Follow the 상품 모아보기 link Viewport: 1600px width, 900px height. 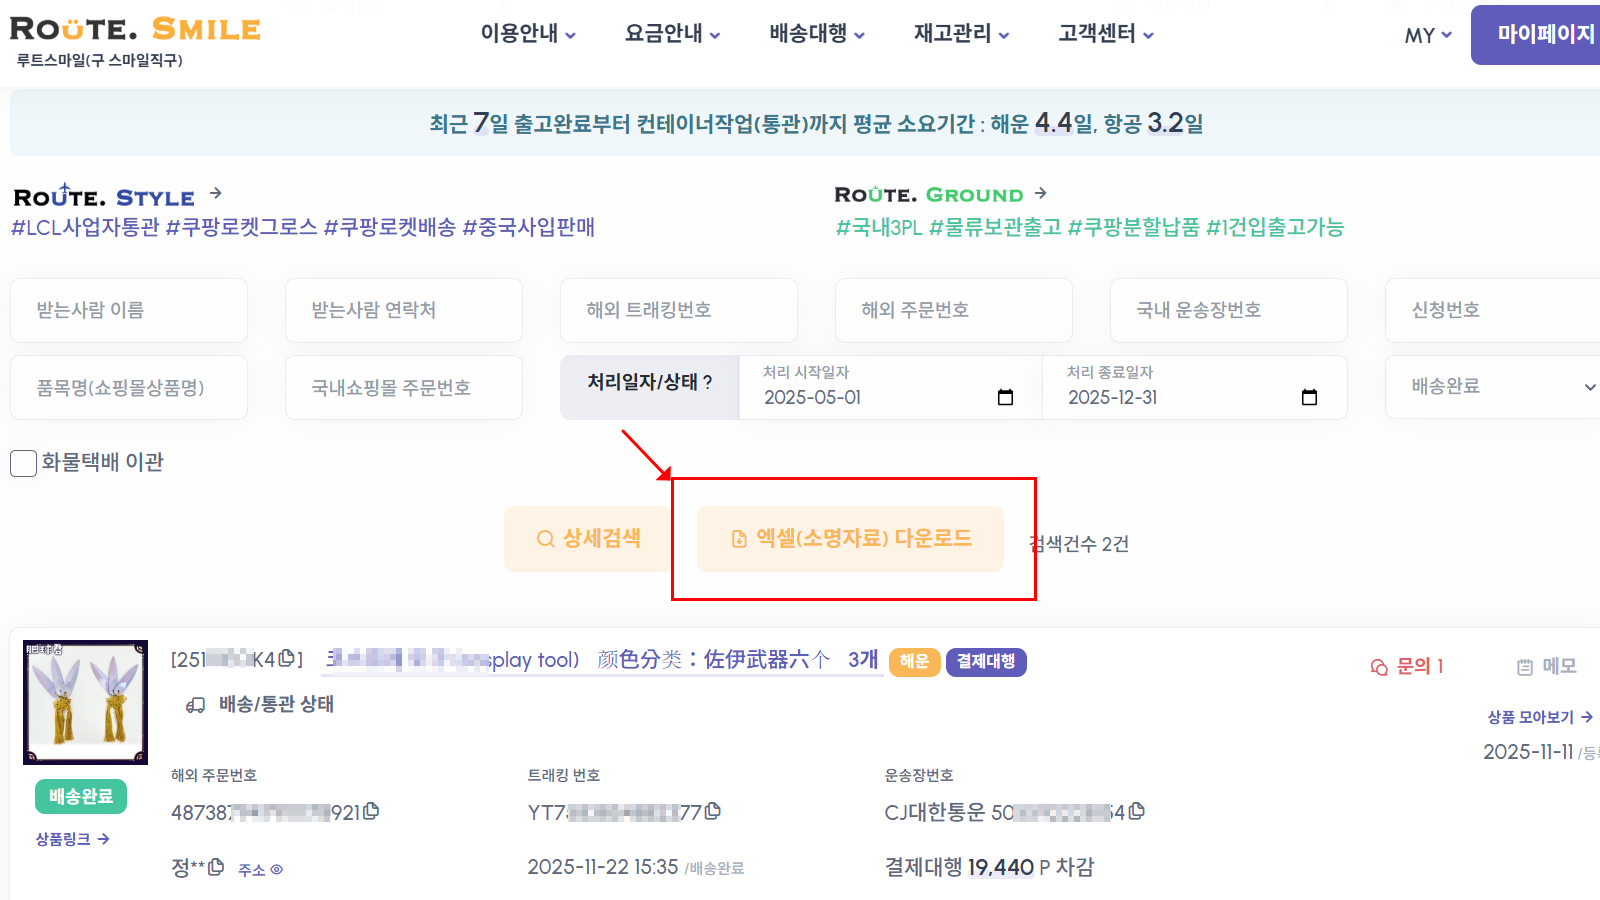point(1529,717)
